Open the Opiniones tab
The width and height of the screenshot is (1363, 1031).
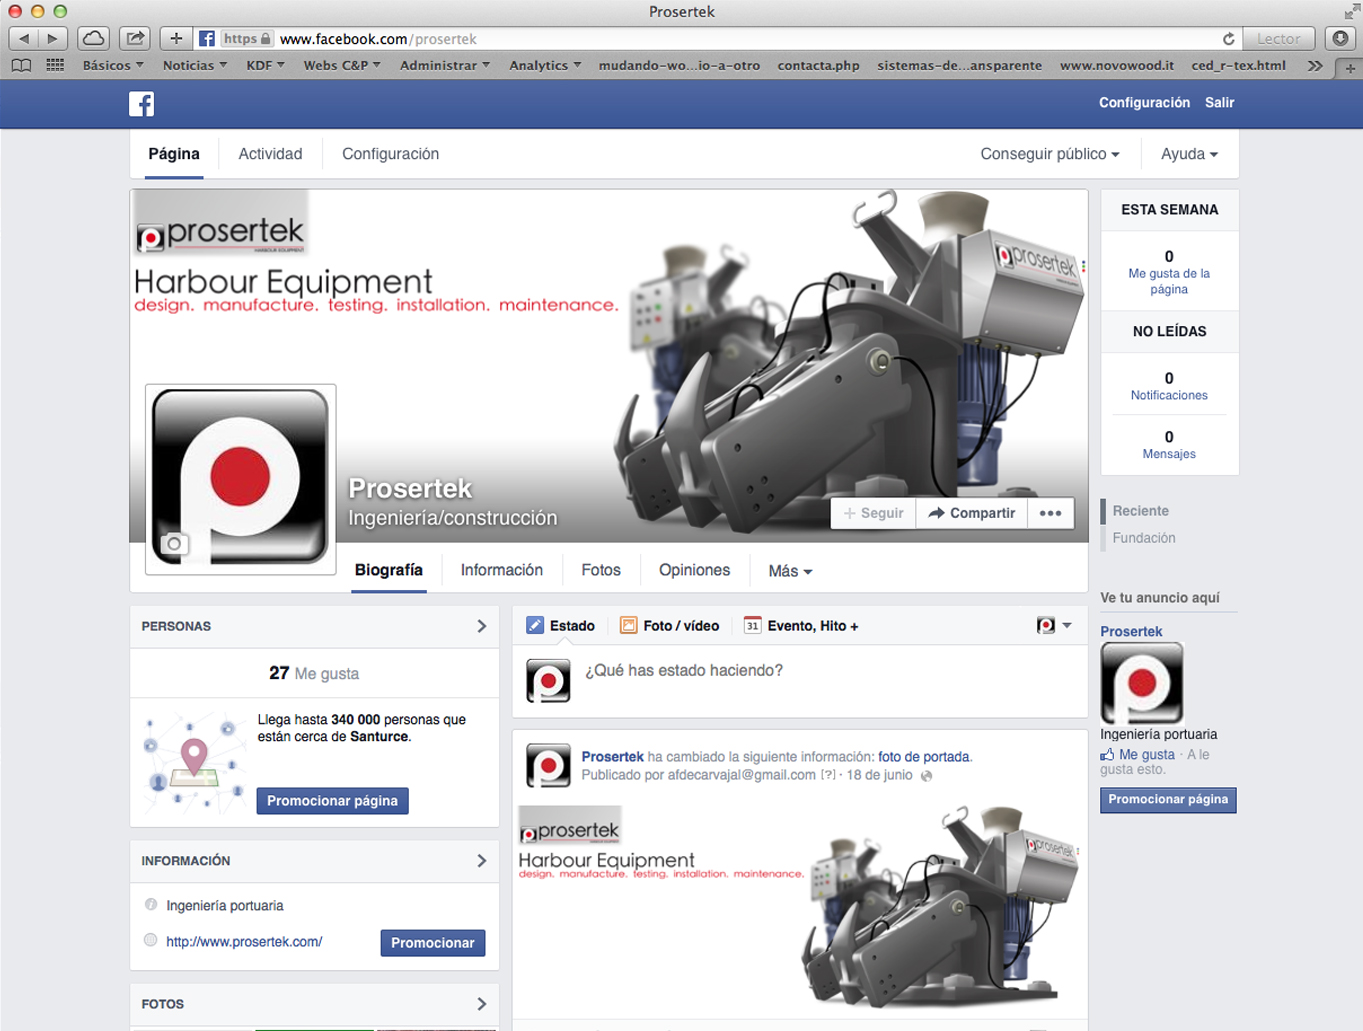click(694, 570)
